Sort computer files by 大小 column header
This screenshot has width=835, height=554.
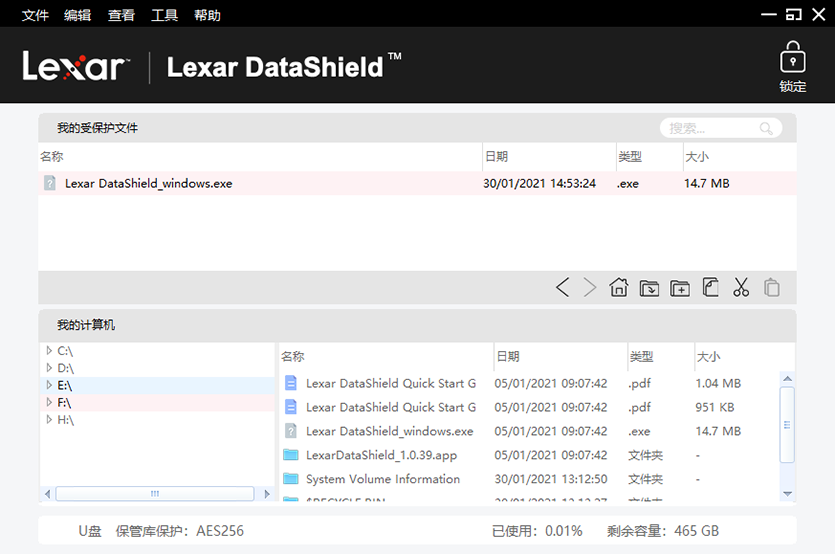tap(709, 356)
